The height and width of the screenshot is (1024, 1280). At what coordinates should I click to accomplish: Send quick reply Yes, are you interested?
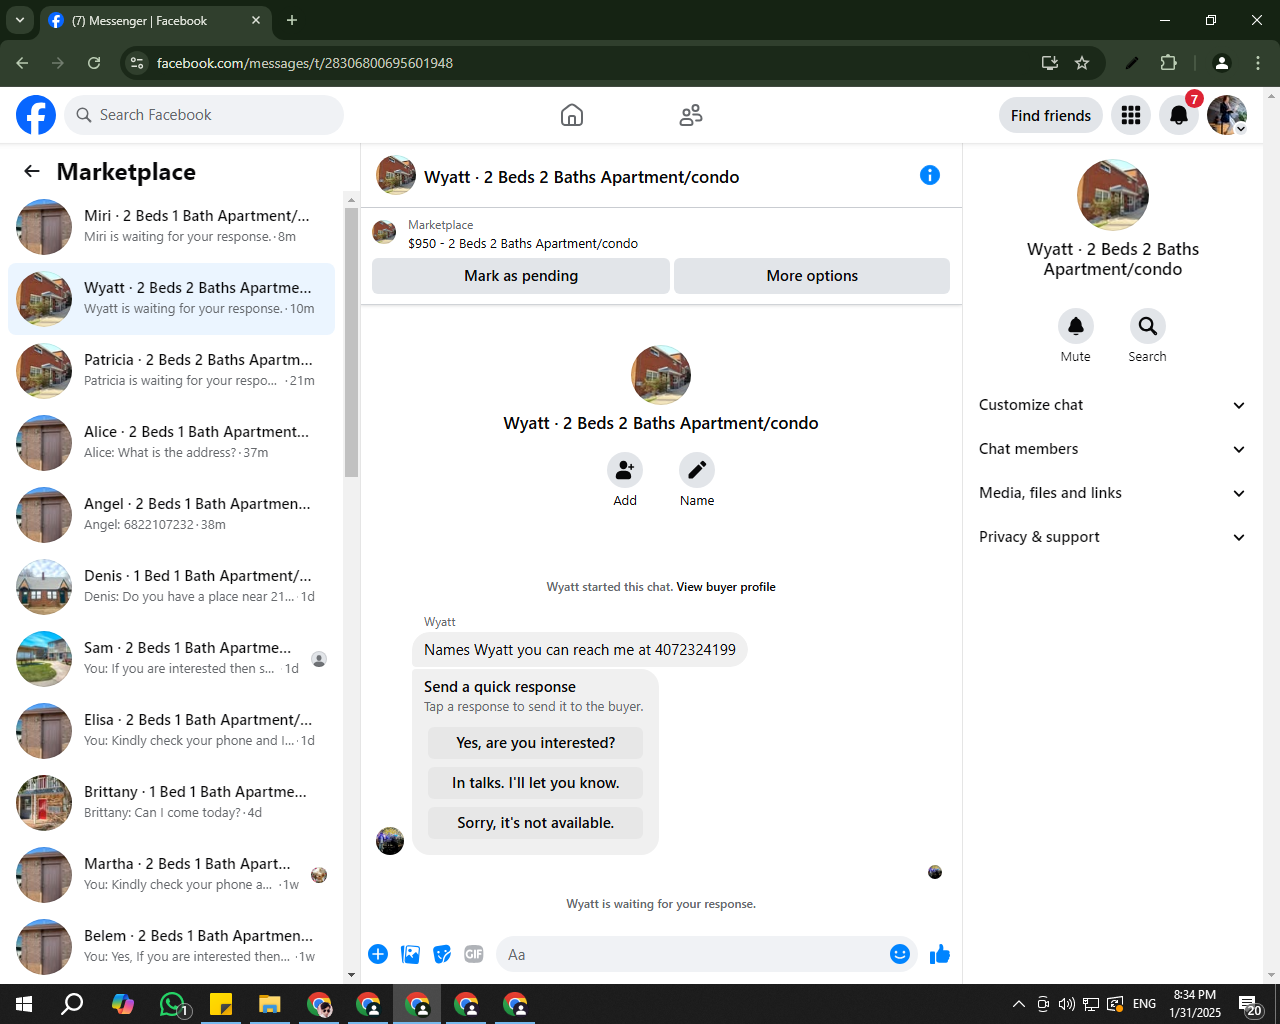[536, 743]
